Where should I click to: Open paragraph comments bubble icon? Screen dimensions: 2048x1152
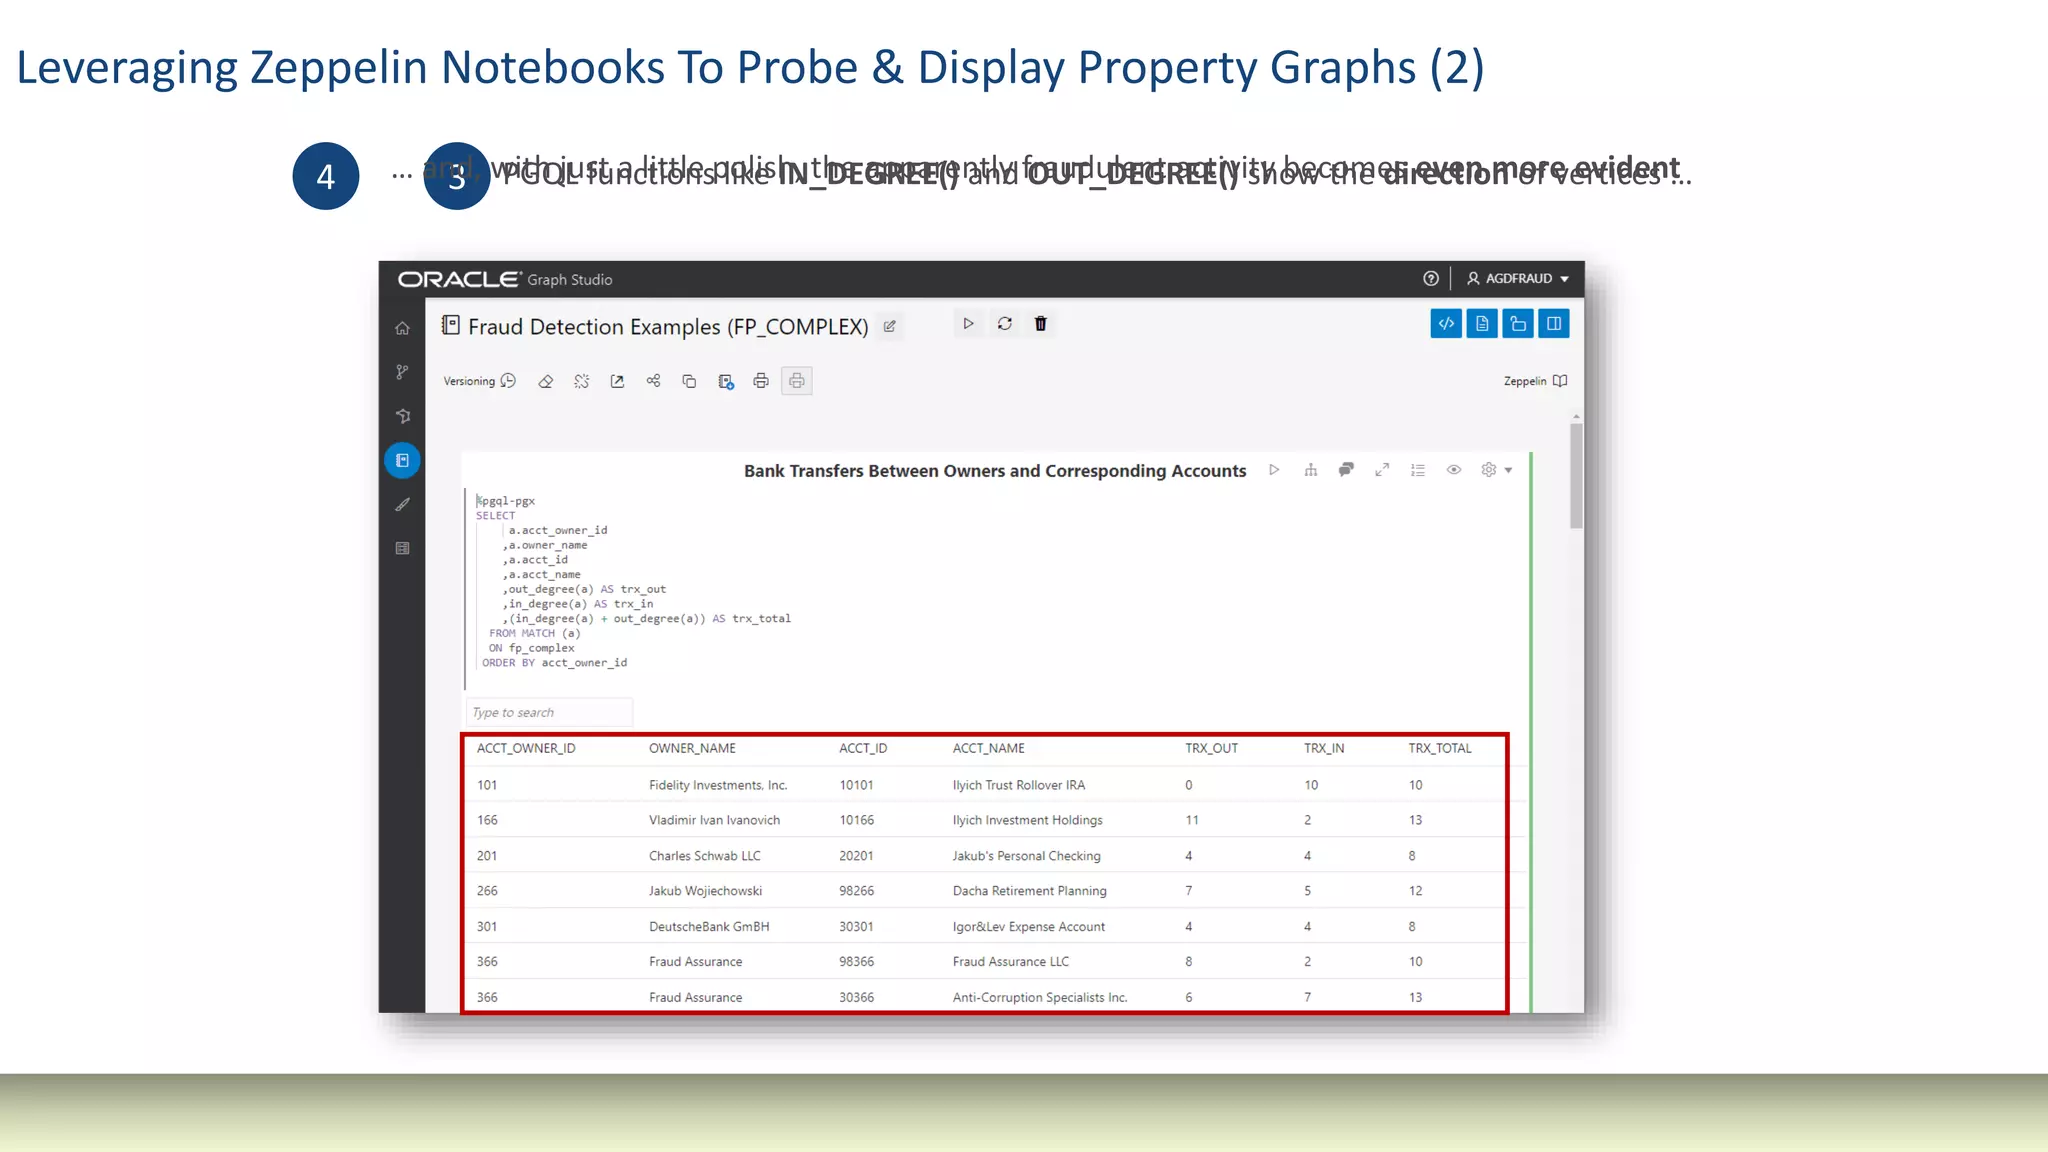(x=1346, y=470)
